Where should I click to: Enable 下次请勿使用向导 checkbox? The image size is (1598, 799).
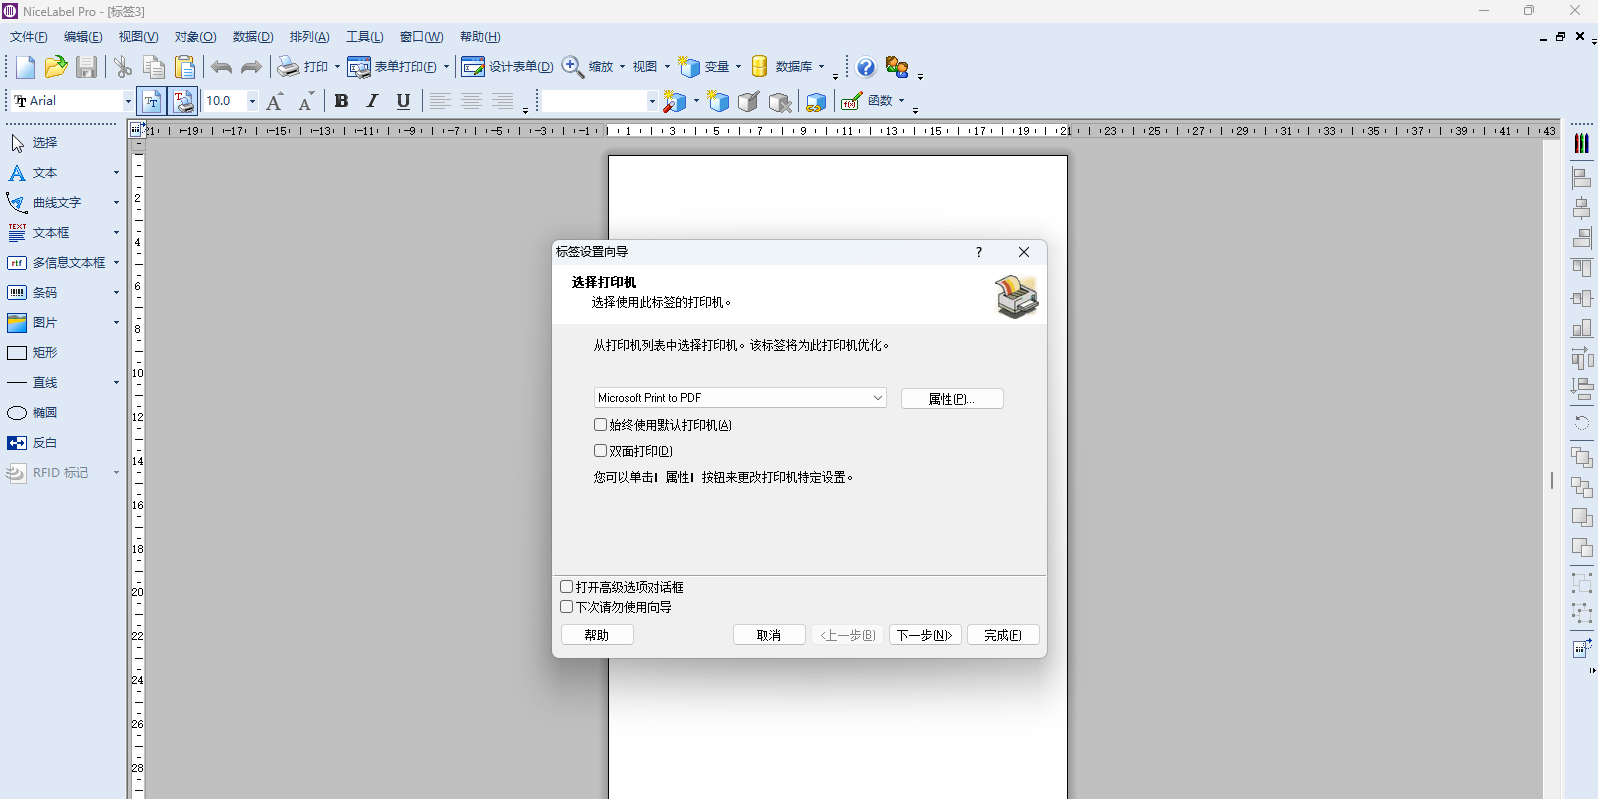tap(567, 607)
